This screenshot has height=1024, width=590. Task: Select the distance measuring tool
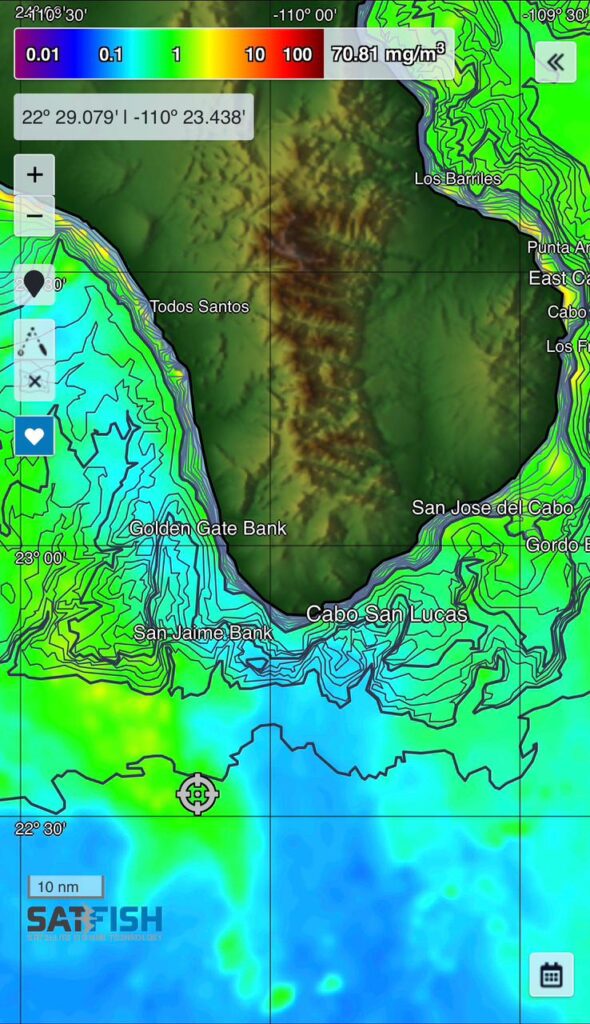point(34,340)
